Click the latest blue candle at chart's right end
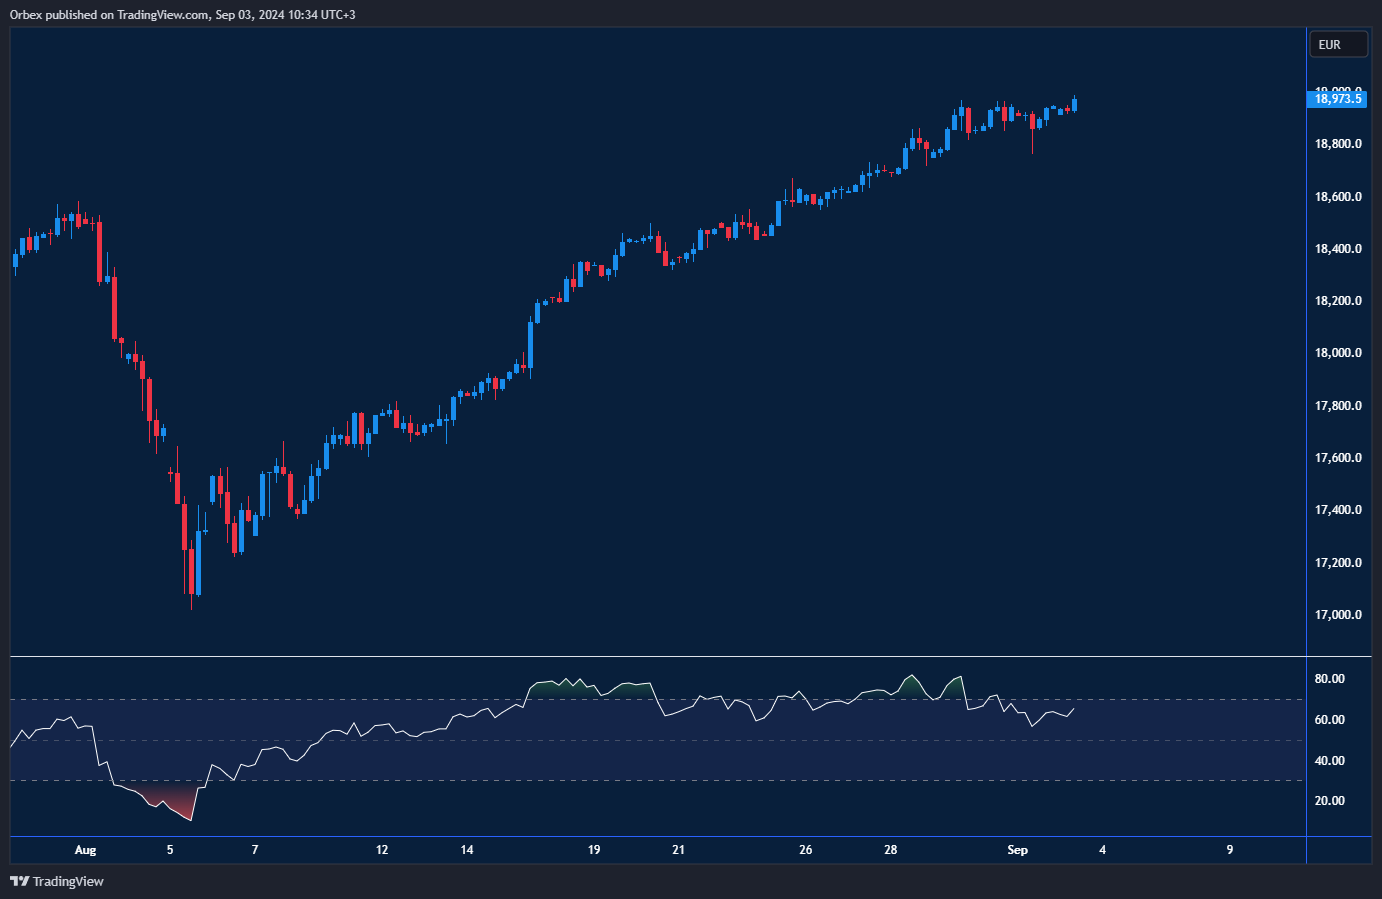1382x899 pixels. tap(1074, 104)
